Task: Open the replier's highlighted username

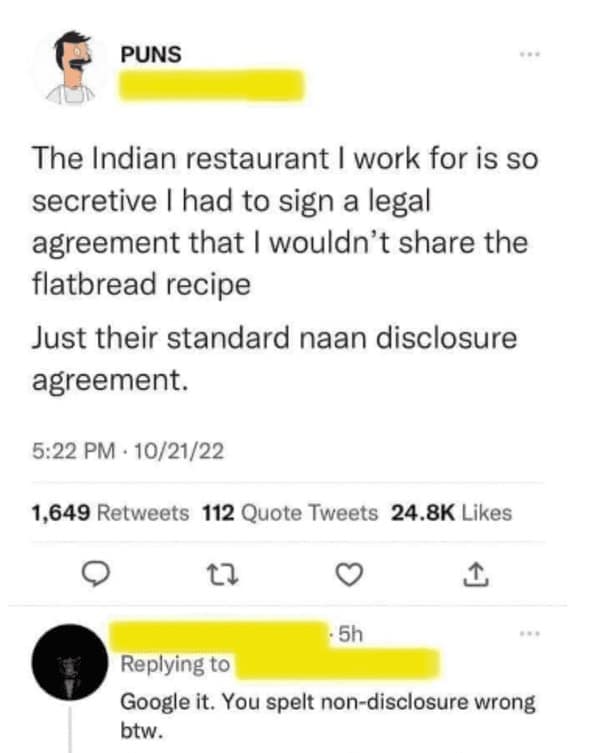Action: [x=219, y=635]
